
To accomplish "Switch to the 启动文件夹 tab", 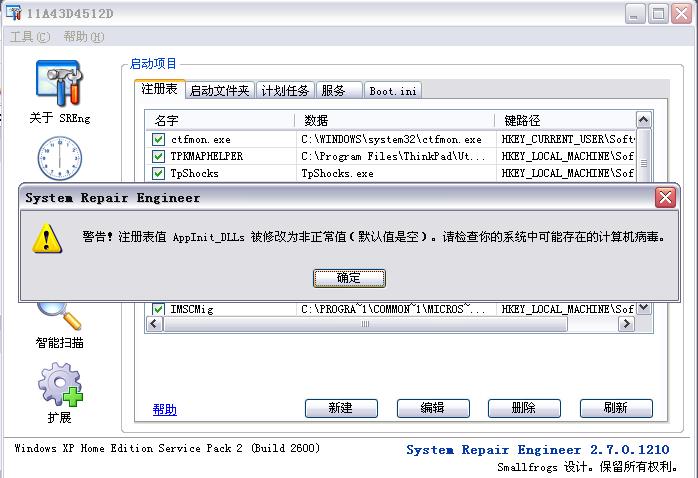I will (x=219, y=90).
